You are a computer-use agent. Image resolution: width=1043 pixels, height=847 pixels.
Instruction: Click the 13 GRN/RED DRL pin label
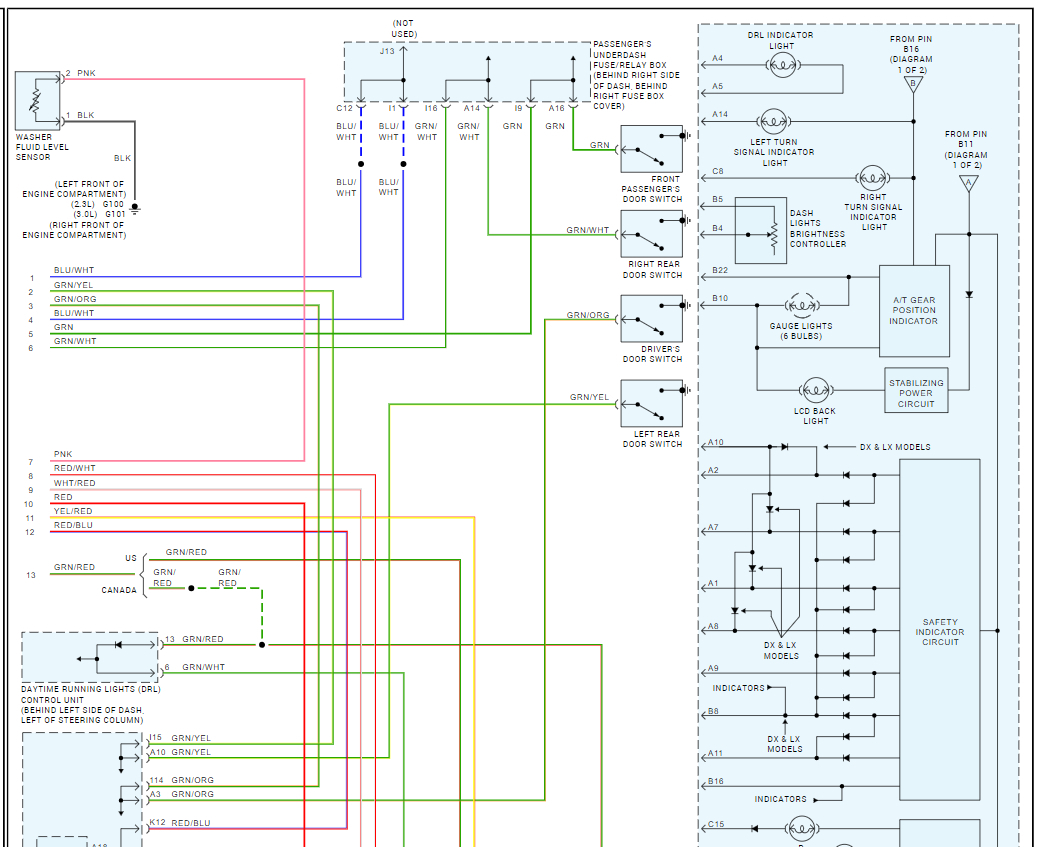click(194, 639)
